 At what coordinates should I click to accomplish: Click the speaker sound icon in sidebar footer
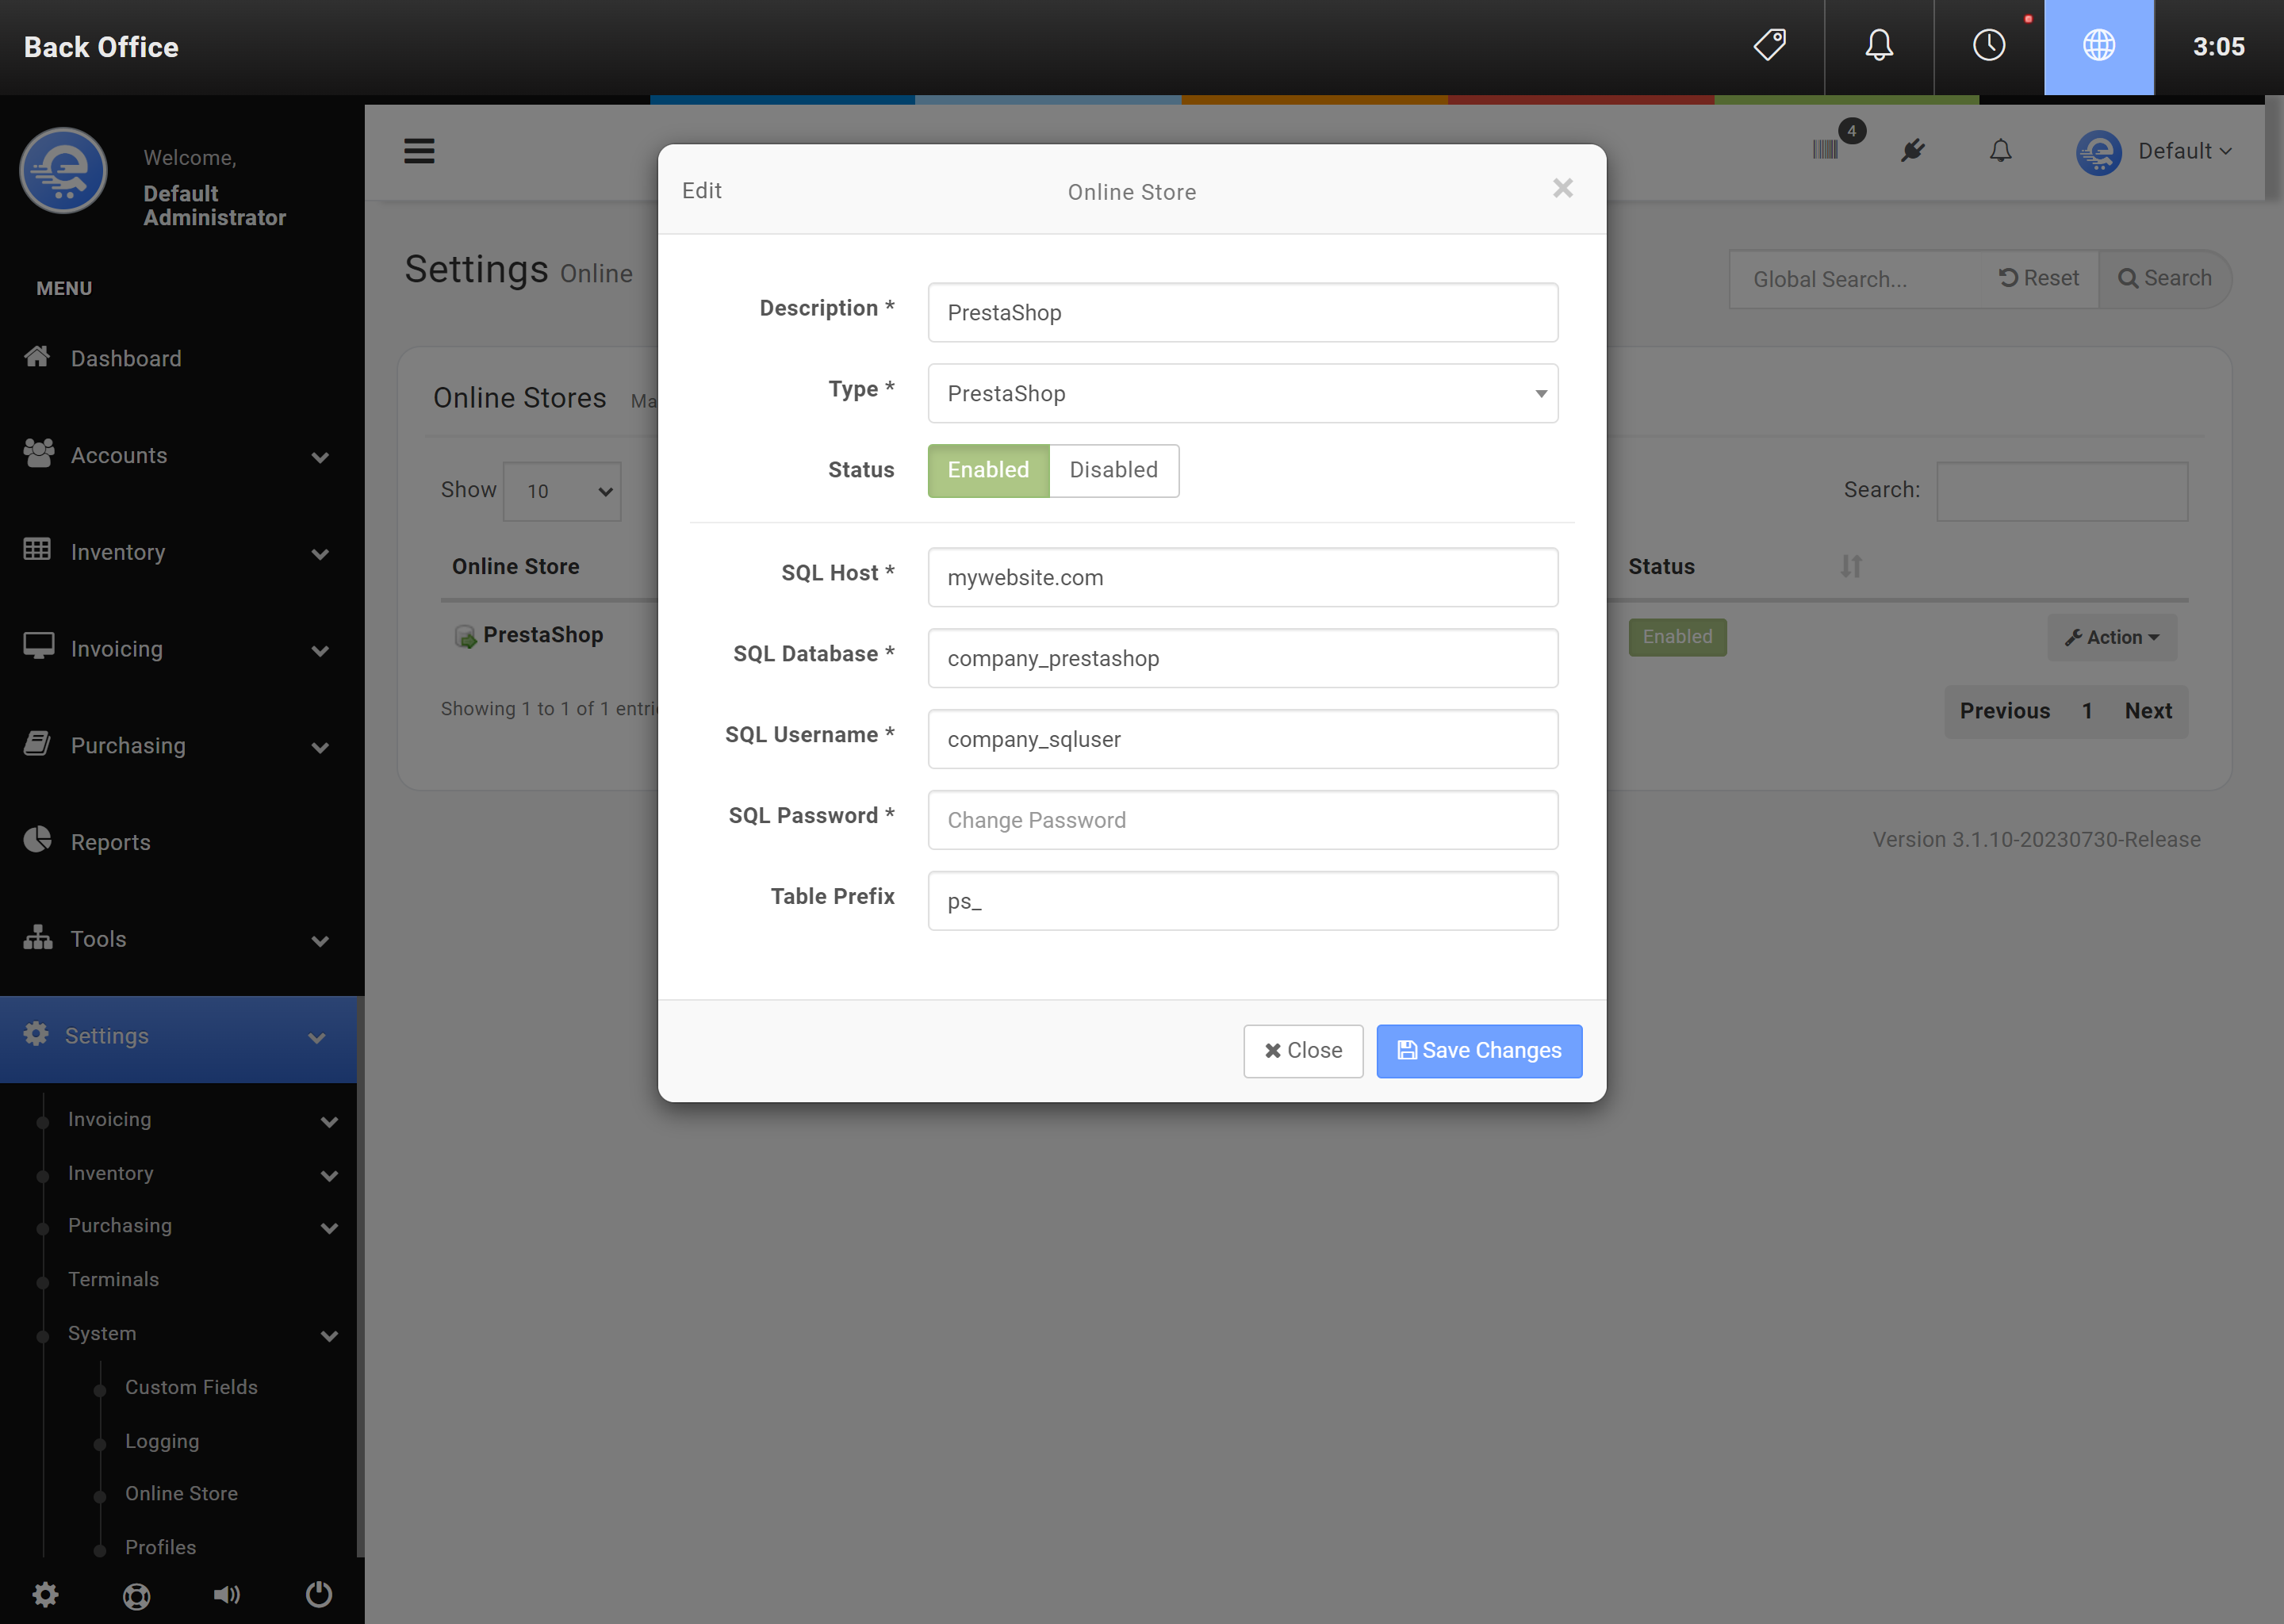click(227, 1594)
